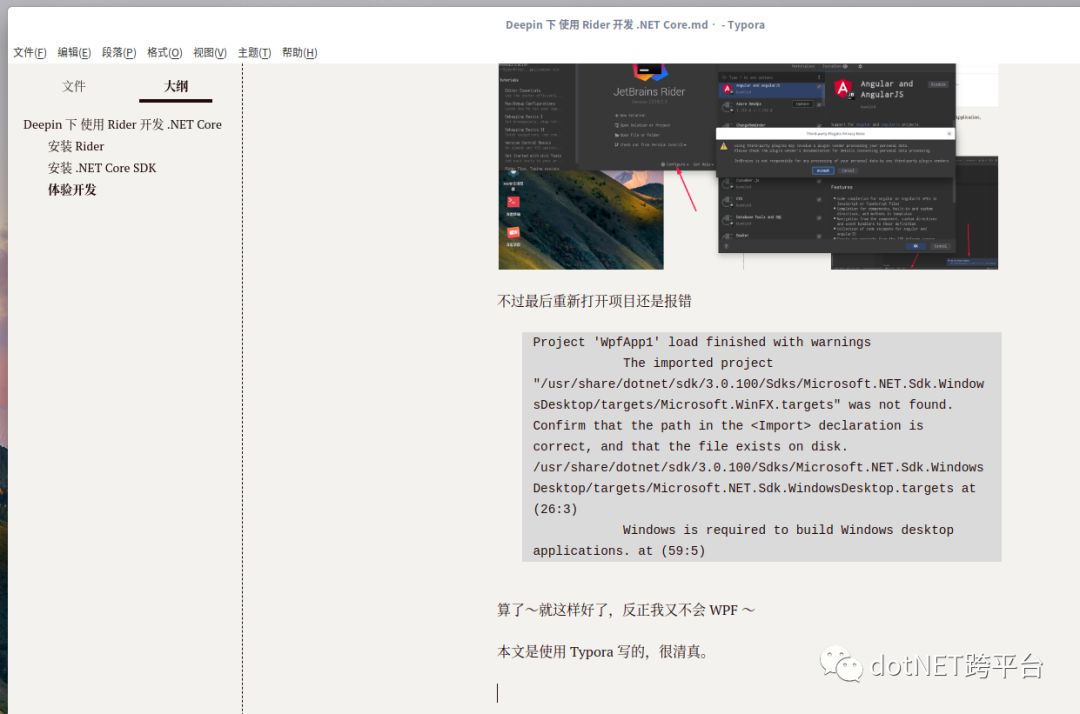
Task: Switch to the 大纲 sidebar tab
Action: pos(176,86)
